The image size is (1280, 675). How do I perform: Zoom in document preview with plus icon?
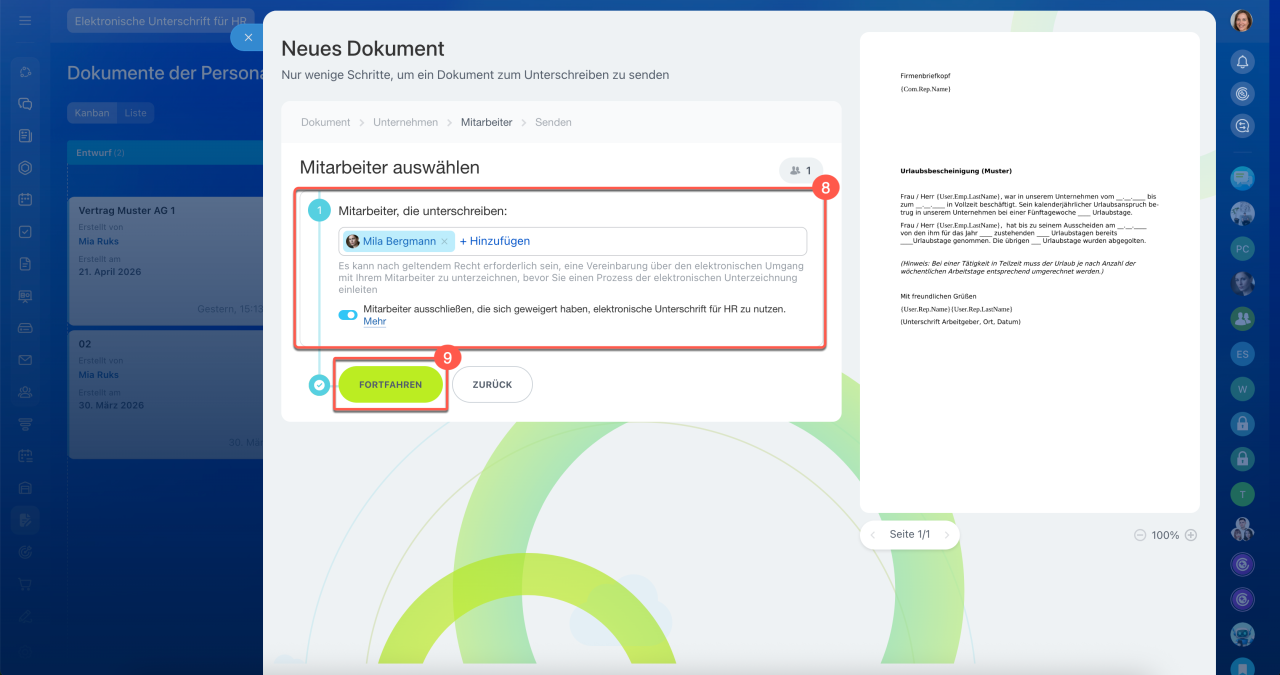click(1190, 535)
